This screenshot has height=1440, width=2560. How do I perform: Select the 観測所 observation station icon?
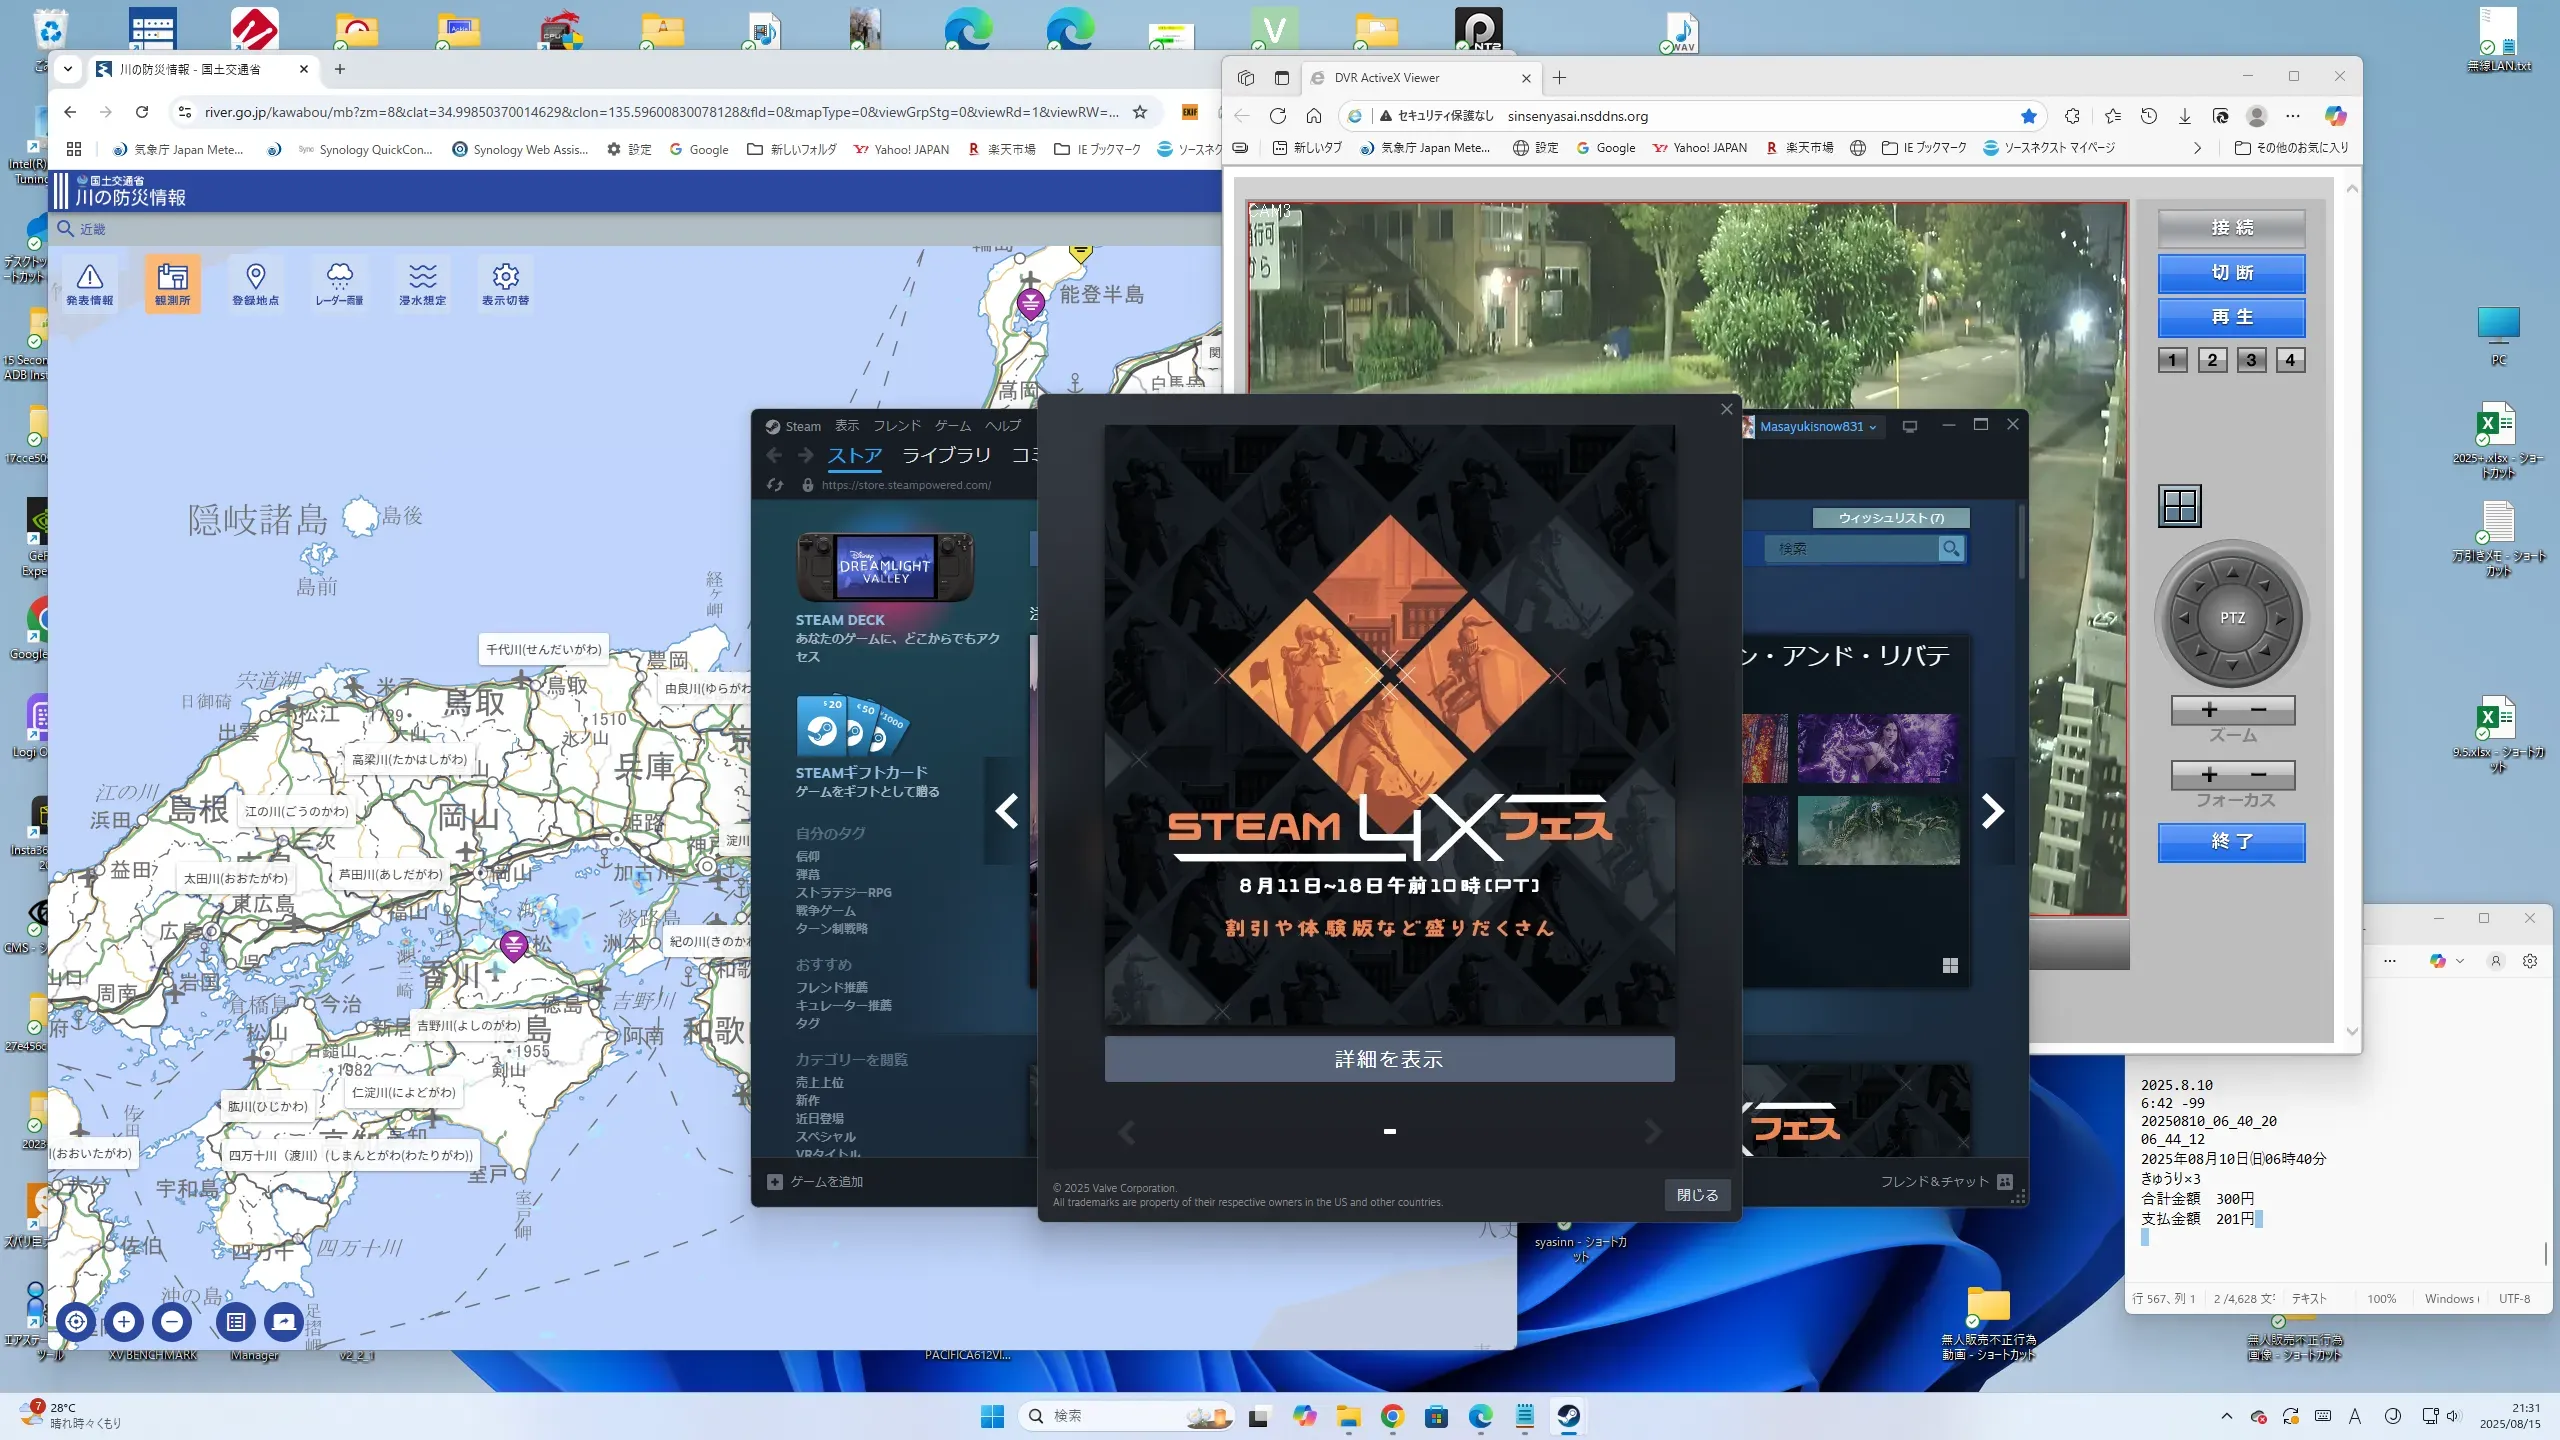click(172, 284)
